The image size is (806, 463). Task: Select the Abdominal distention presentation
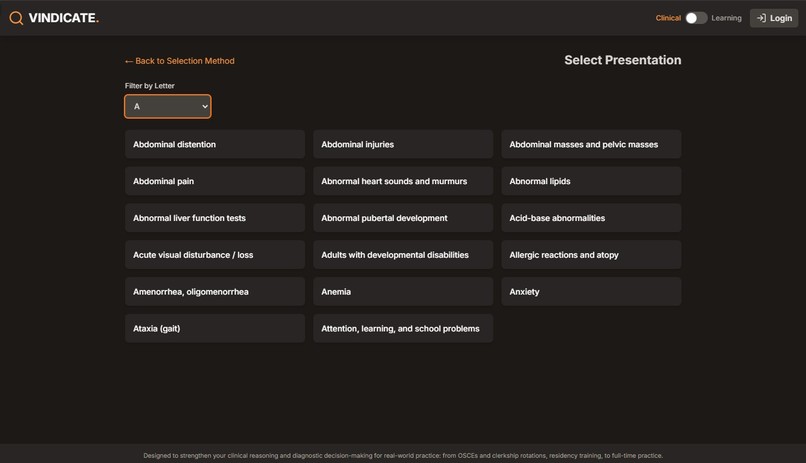(215, 144)
